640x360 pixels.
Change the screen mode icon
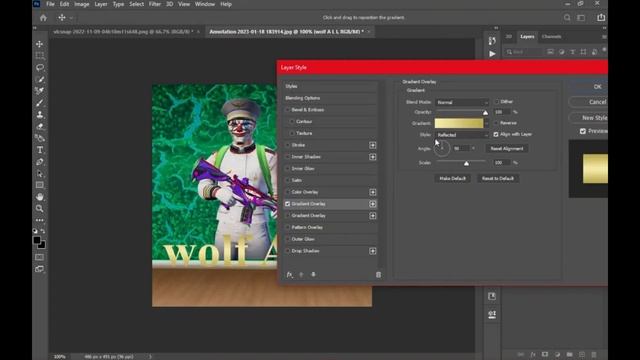point(40,269)
